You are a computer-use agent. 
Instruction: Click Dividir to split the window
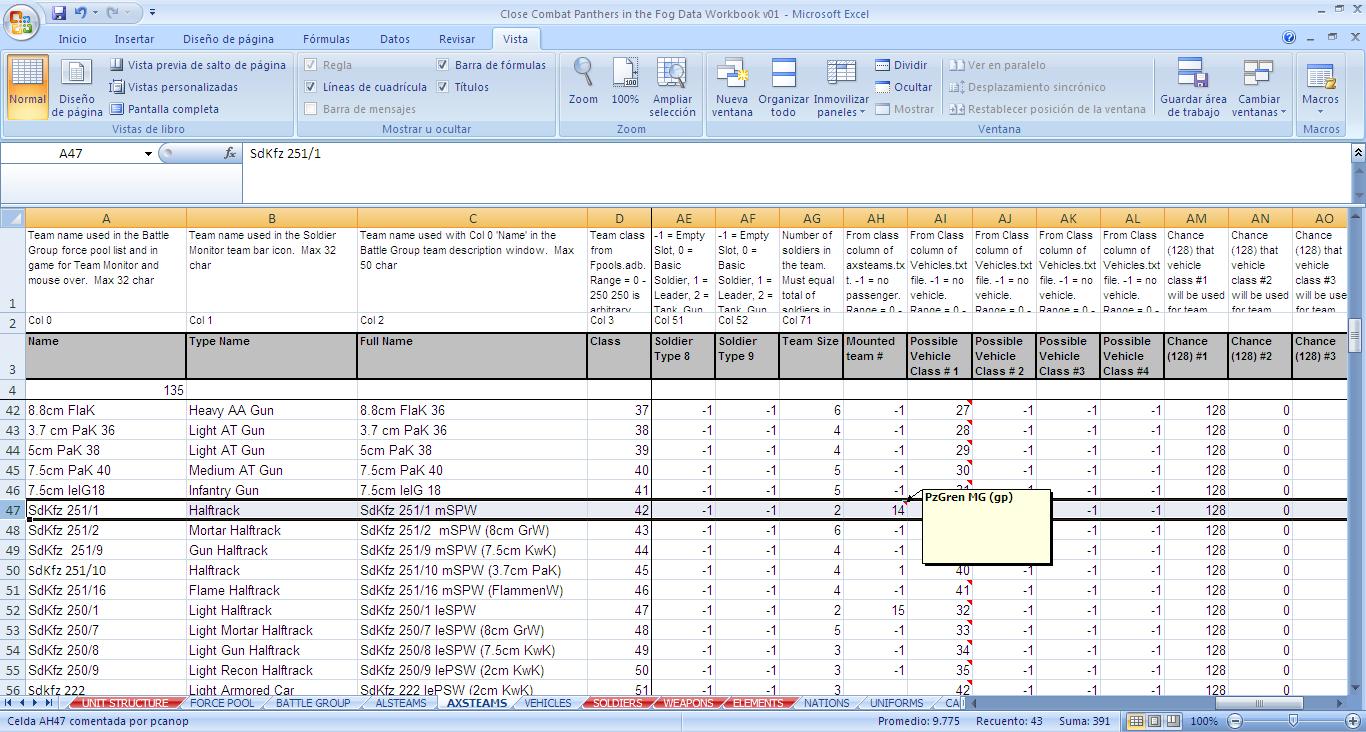(x=901, y=65)
